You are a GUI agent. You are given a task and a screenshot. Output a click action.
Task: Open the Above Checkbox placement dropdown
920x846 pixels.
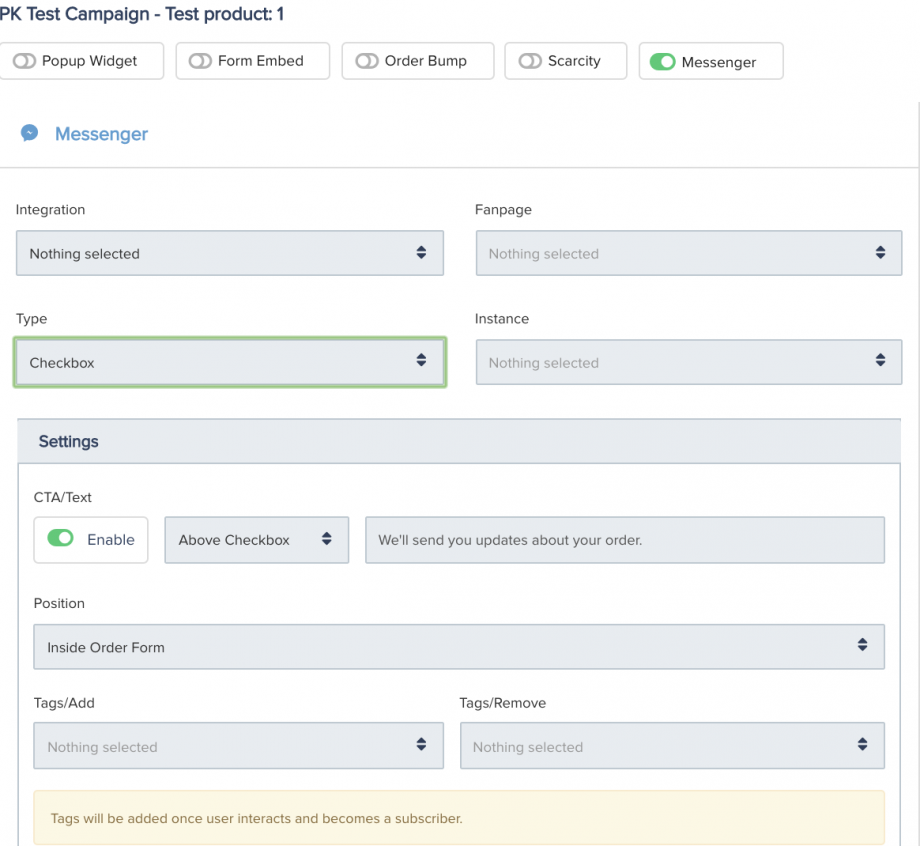(256, 540)
